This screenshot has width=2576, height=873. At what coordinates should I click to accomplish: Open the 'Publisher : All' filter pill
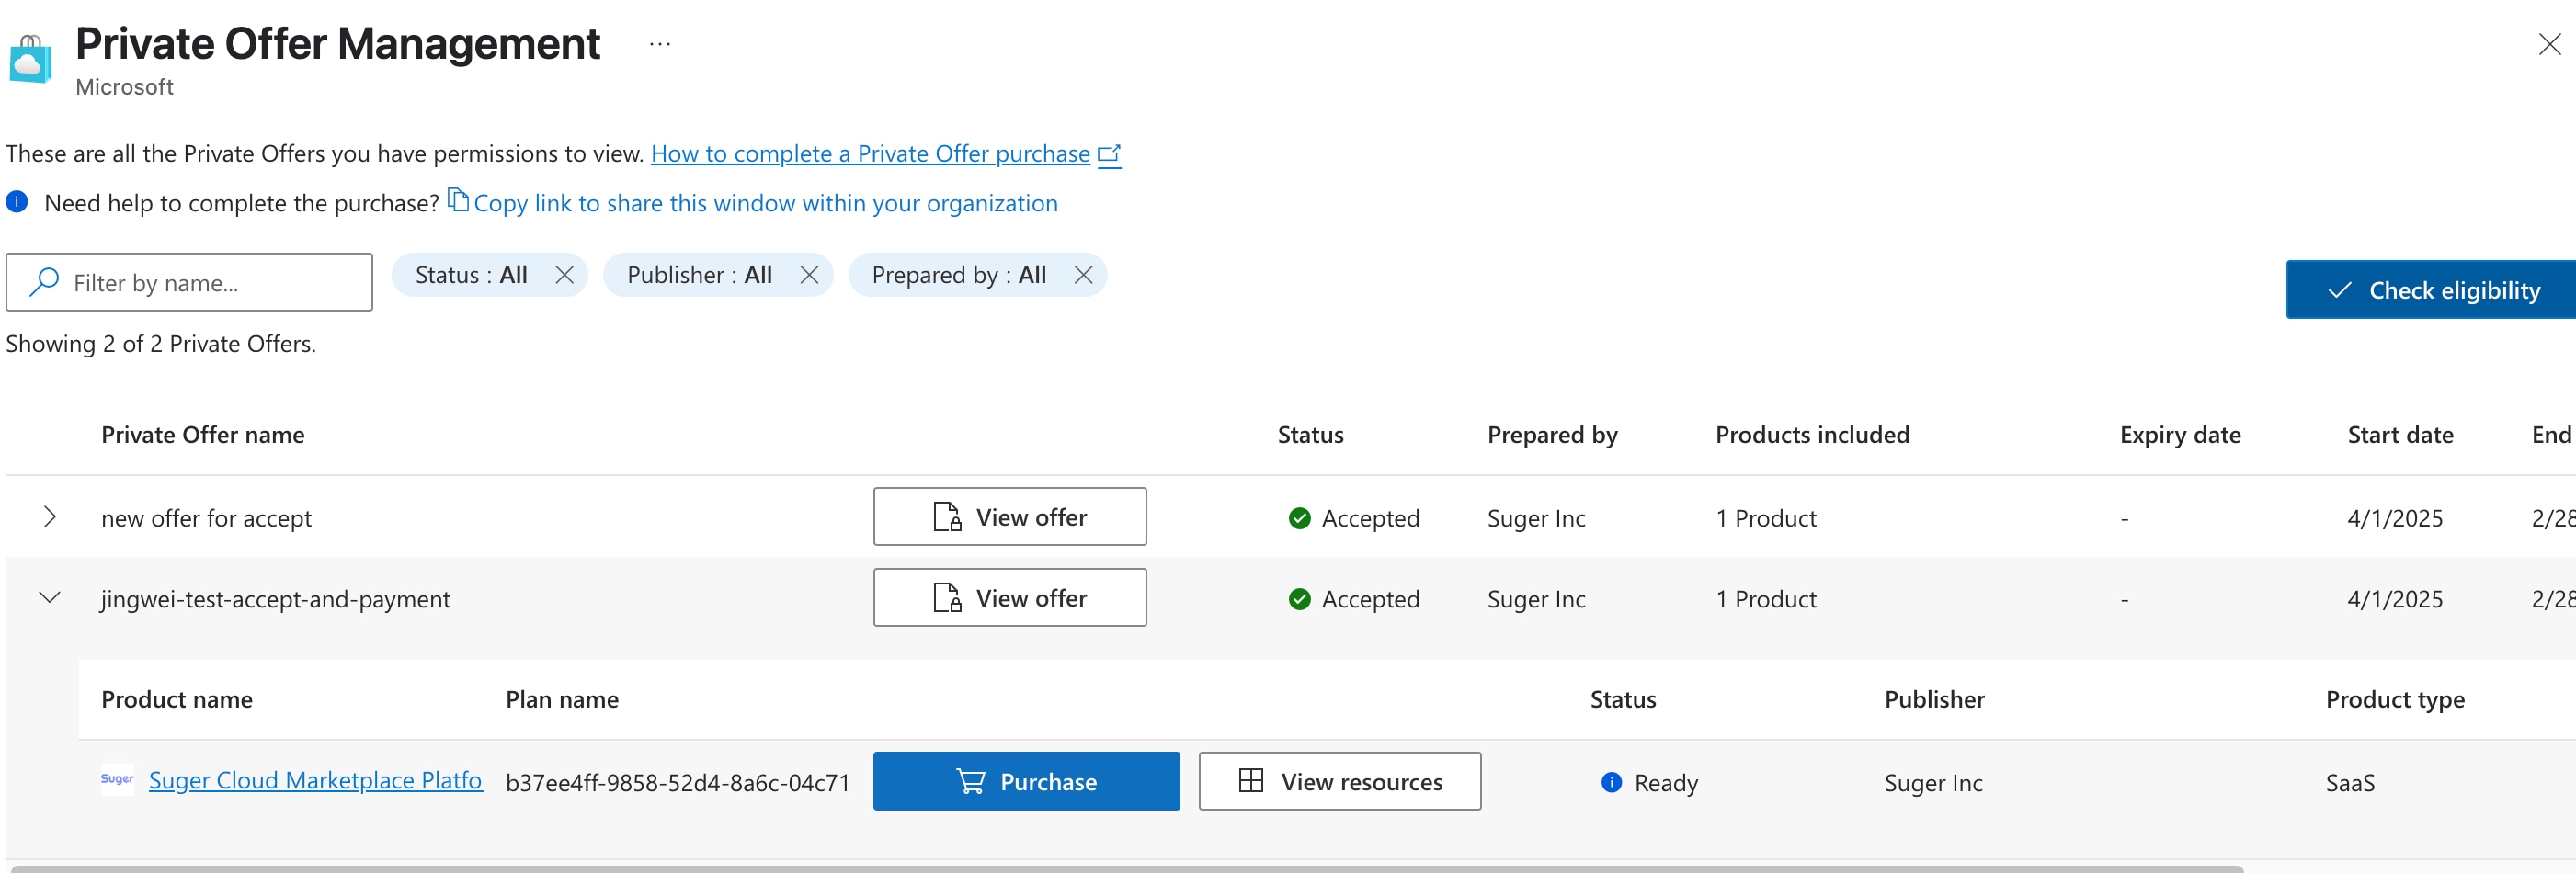pyautogui.click(x=699, y=275)
